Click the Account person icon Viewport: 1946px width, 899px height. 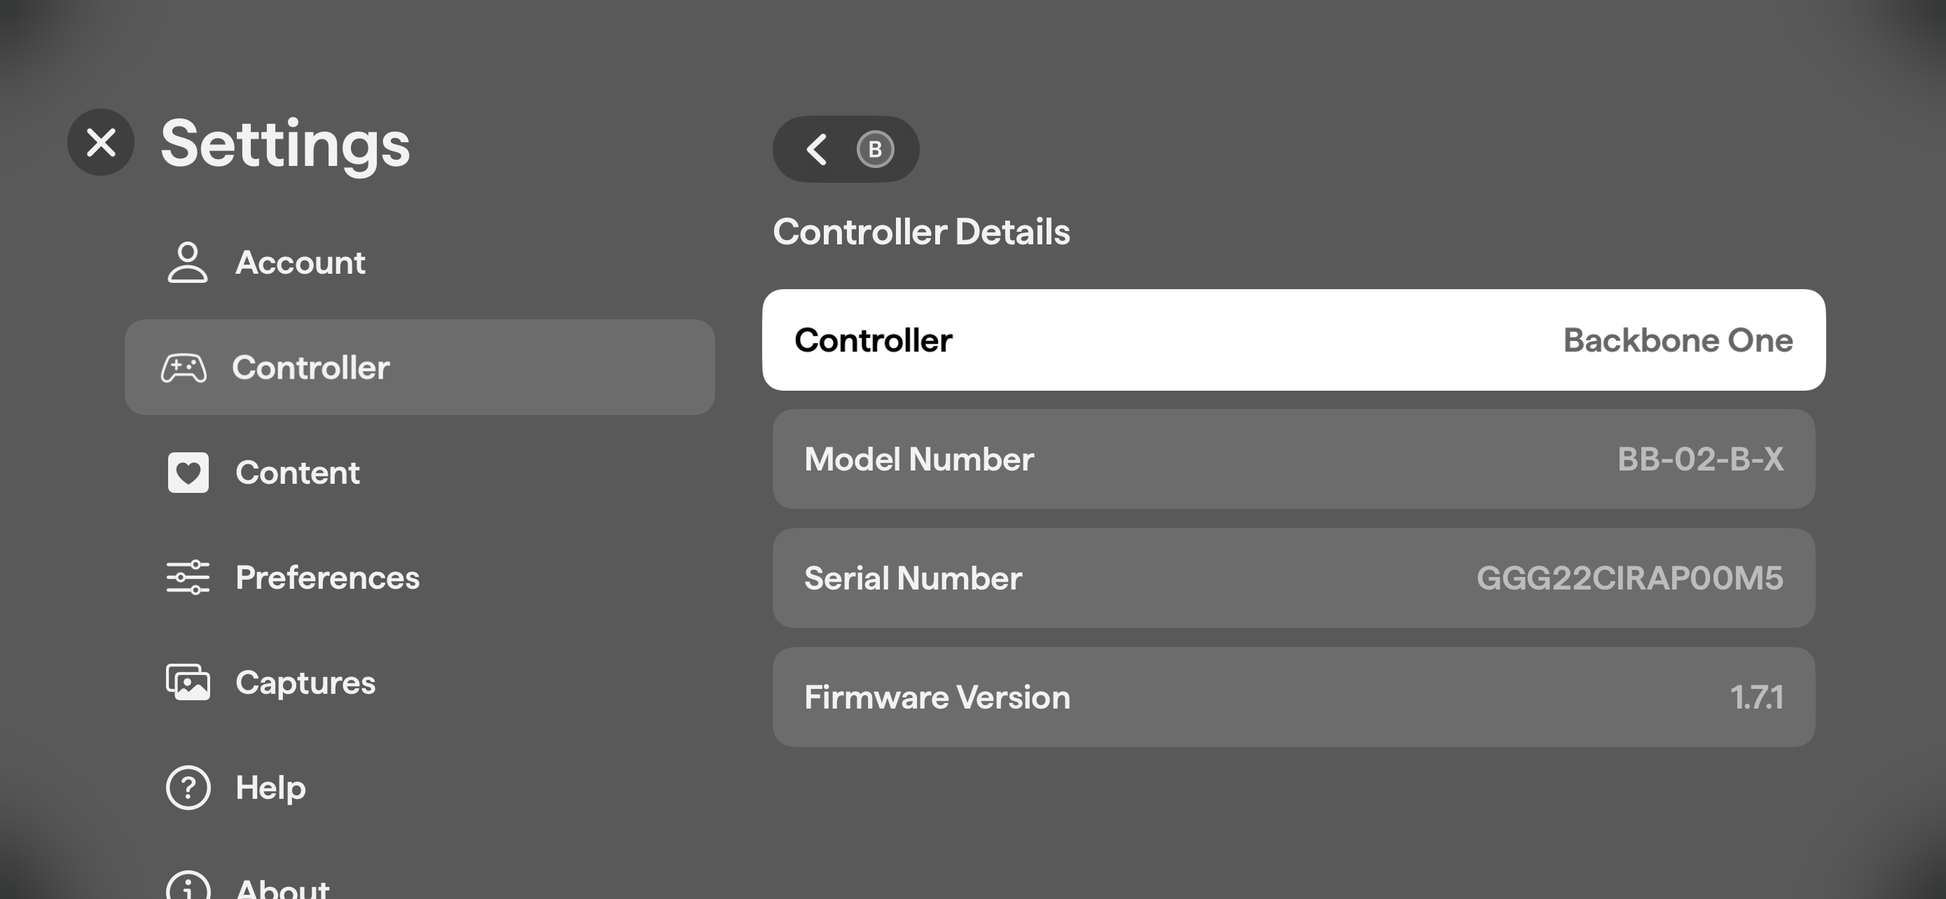(187, 262)
